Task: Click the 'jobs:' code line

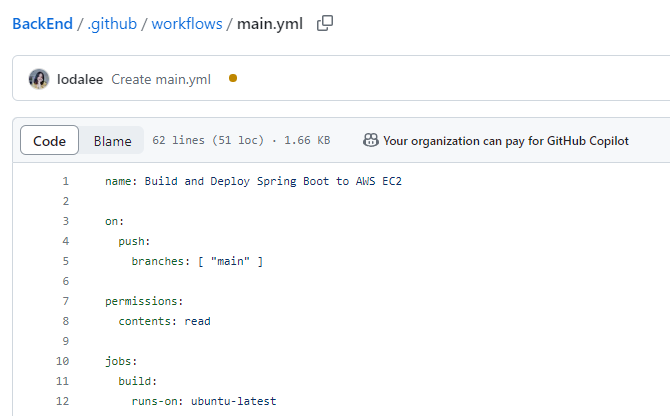Action: pos(121,361)
